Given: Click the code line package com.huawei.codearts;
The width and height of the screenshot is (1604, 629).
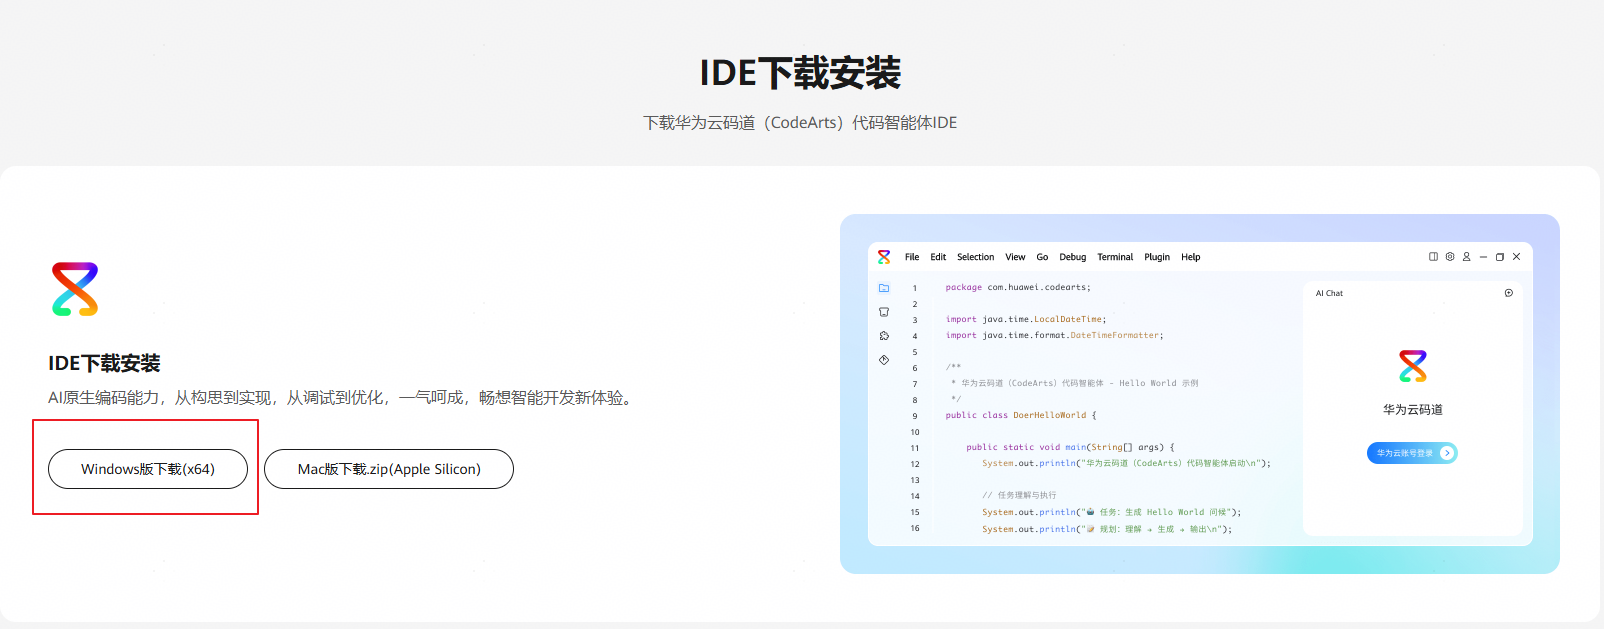Looking at the screenshot, I should click(x=1018, y=287).
